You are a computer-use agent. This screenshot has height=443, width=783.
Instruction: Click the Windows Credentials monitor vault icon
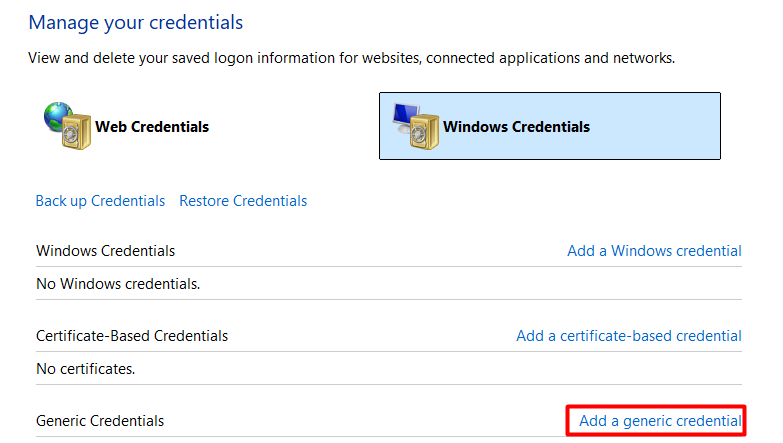[415, 126]
